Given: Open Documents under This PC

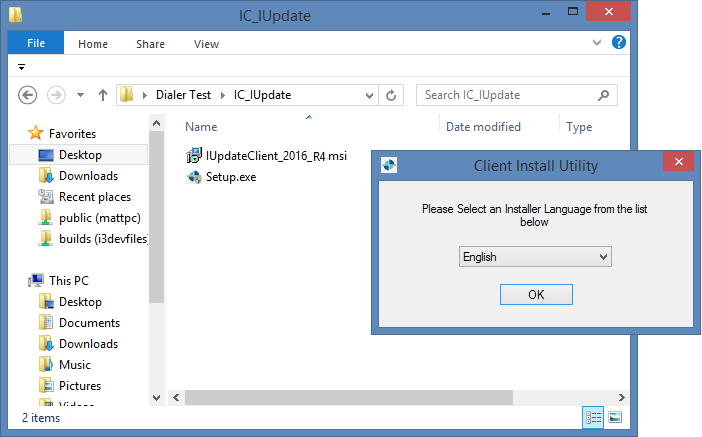Looking at the screenshot, I should pos(90,323).
